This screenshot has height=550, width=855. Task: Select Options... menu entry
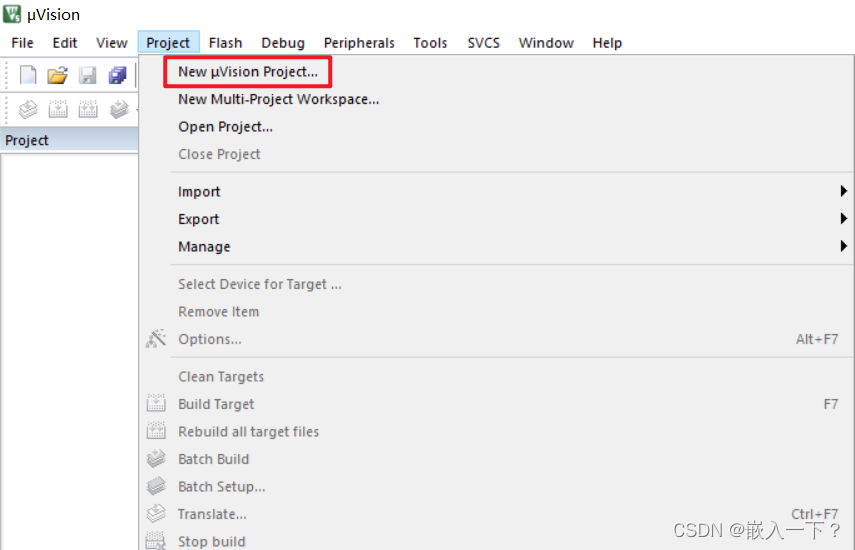click(497, 339)
